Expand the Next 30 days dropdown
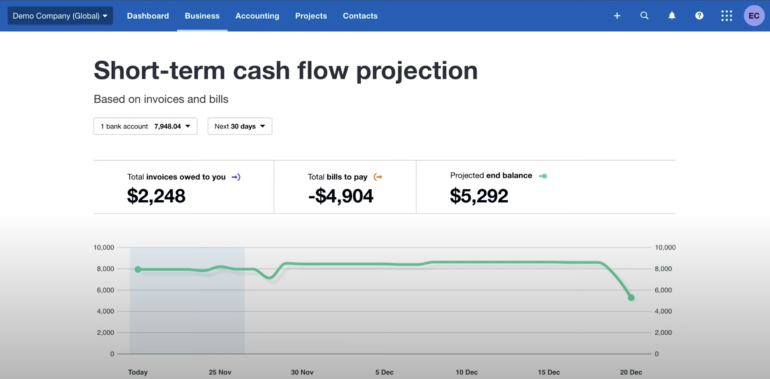The width and height of the screenshot is (770, 379). click(240, 126)
